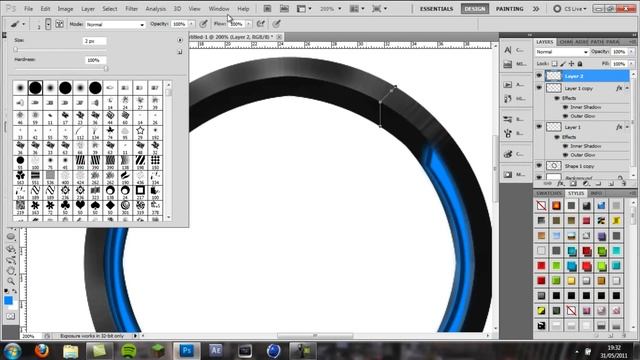Enable tablet pressure for size icon

[277, 24]
